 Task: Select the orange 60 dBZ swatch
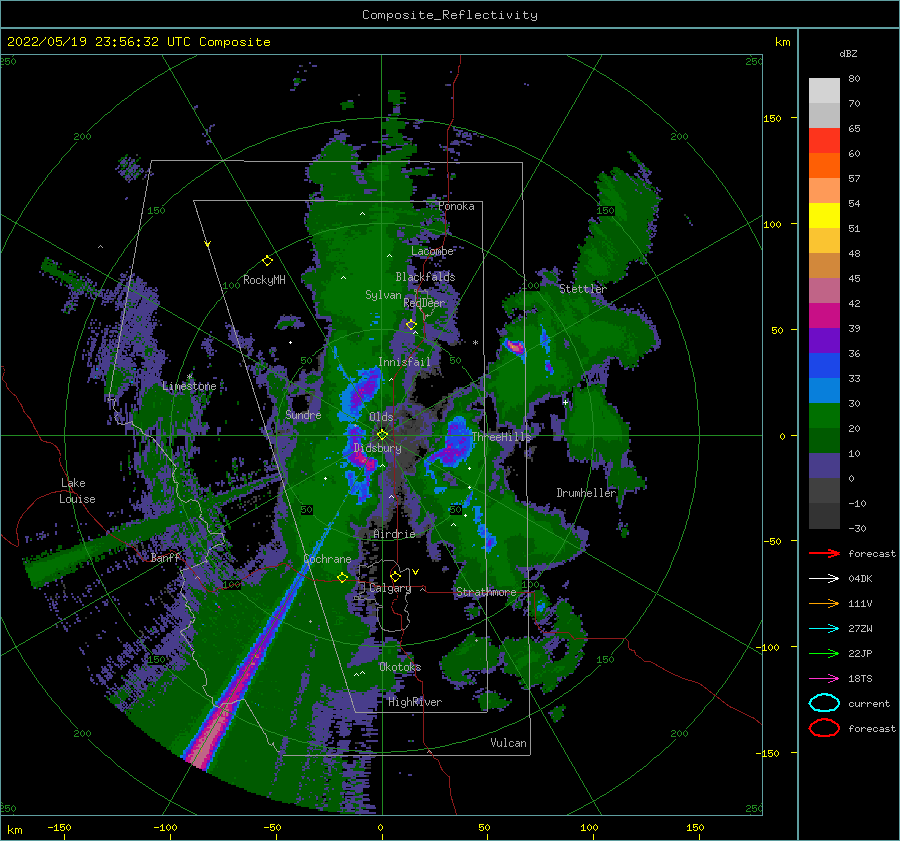point(824,165)
